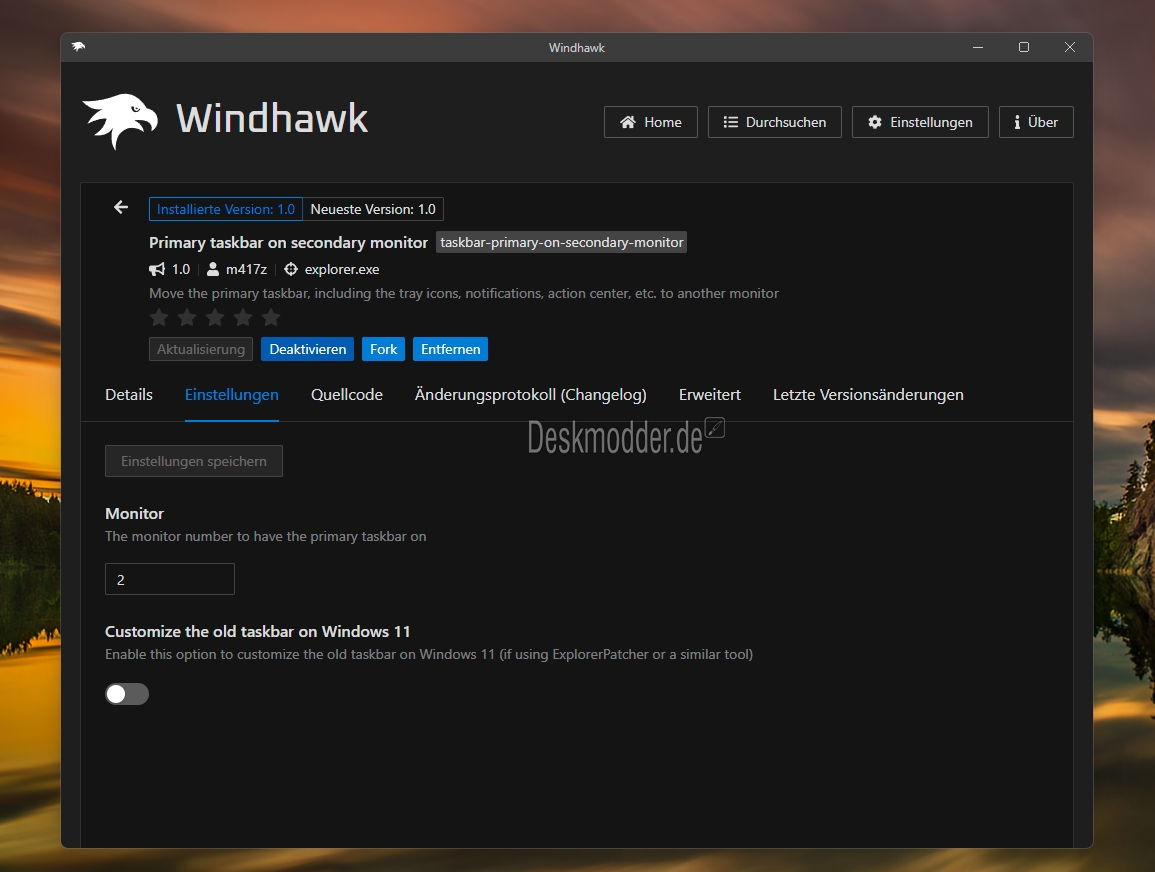Open the Änderungsprotokoll (Changelog) tab
1155x872 pixels.
pos(530,395)
